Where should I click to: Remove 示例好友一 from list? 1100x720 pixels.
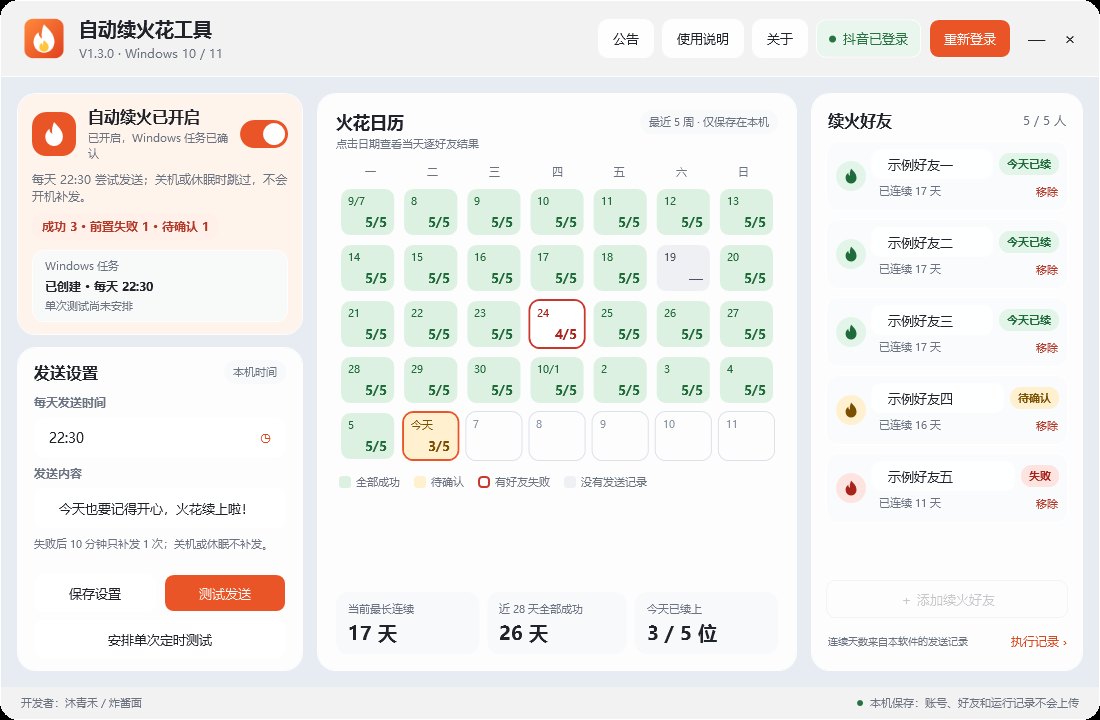tap(1047, 192)
